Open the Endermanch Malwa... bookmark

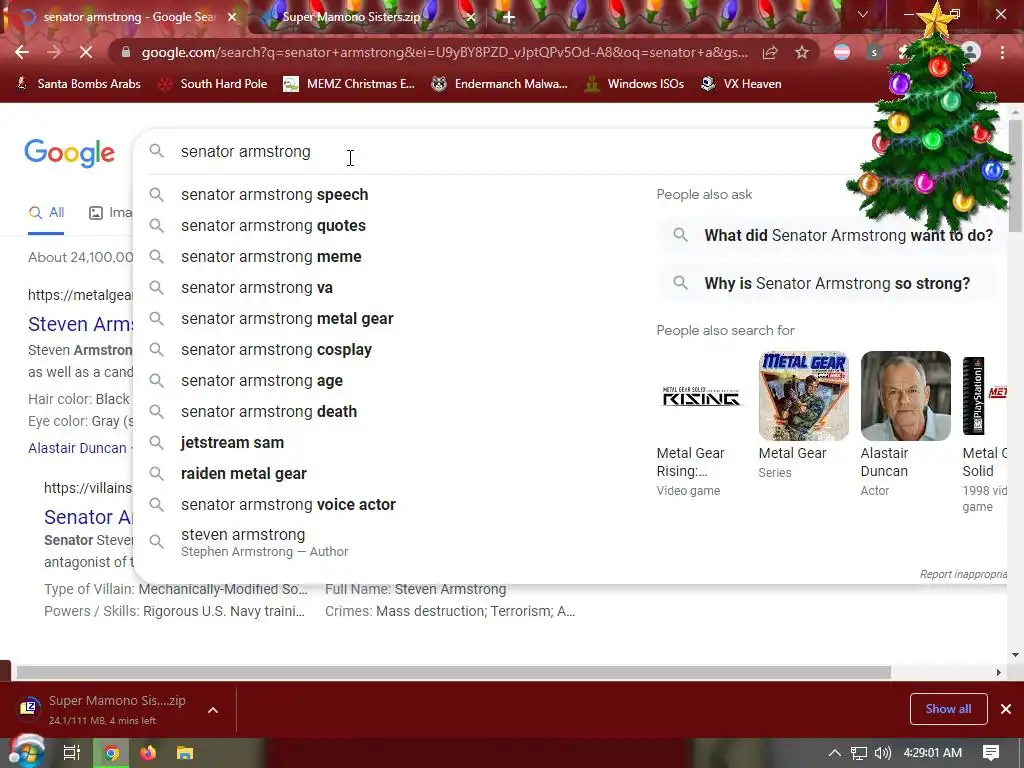click(x=500, y=84)
